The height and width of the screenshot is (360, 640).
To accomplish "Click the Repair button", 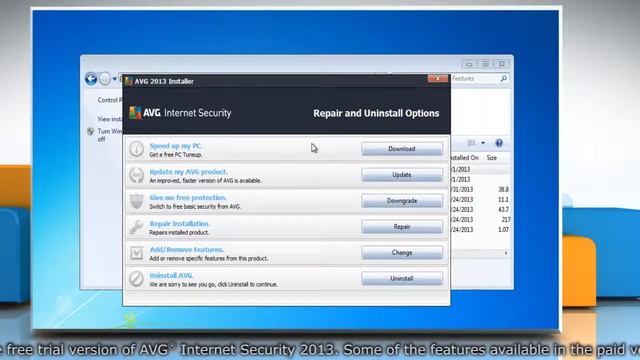I will point(402,227).
